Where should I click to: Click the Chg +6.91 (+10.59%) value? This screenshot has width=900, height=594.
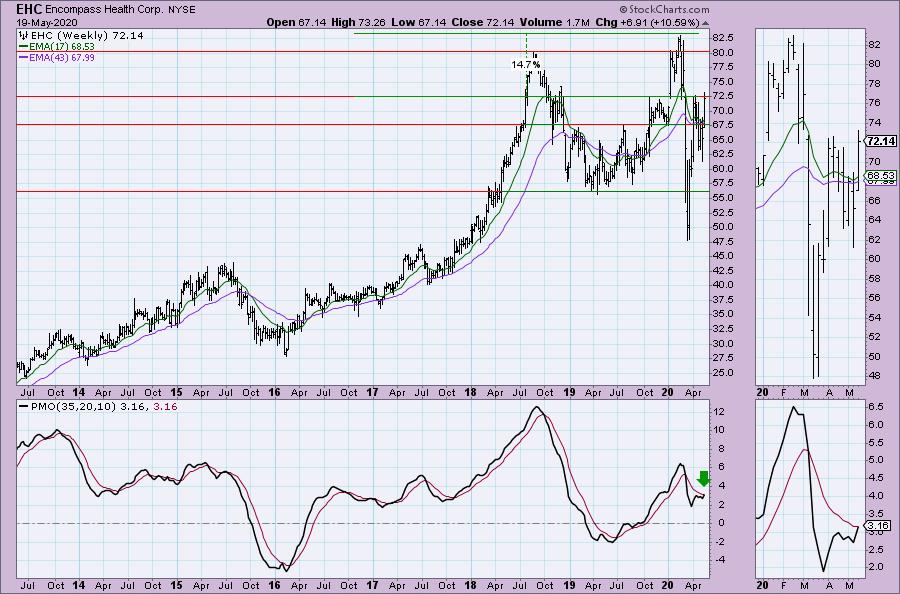(647, 22)
